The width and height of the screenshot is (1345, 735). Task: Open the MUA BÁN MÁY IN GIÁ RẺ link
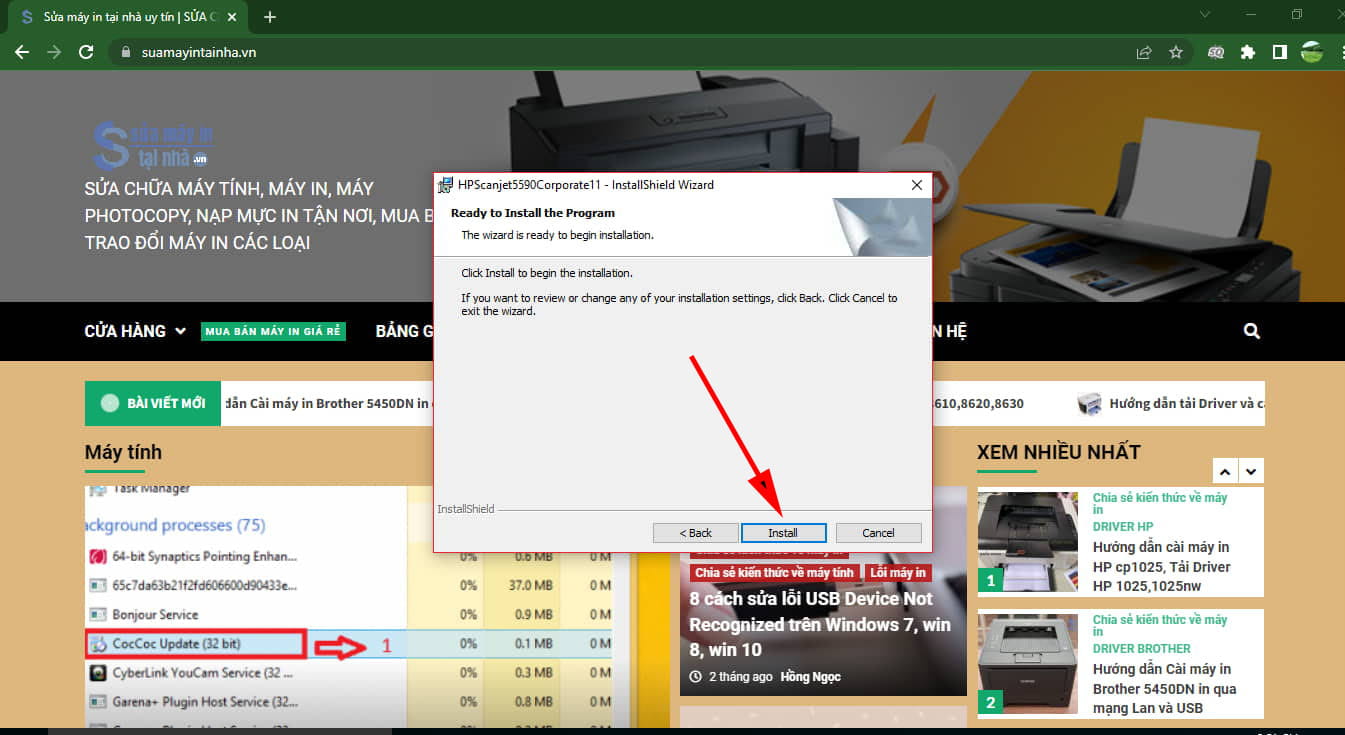coord(274,331)
